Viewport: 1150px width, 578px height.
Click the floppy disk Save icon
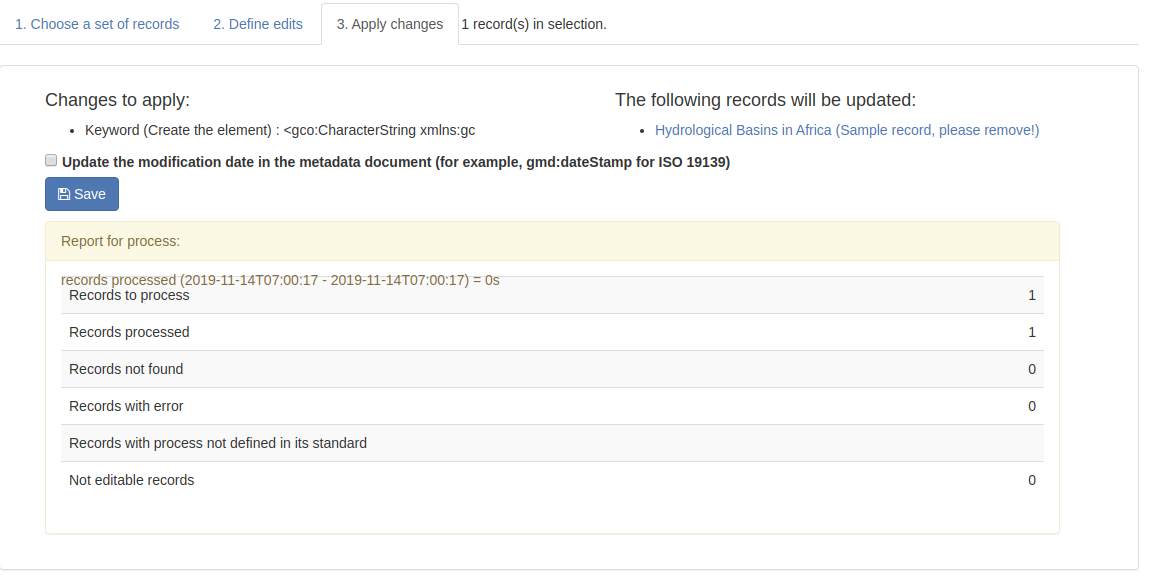64,194
